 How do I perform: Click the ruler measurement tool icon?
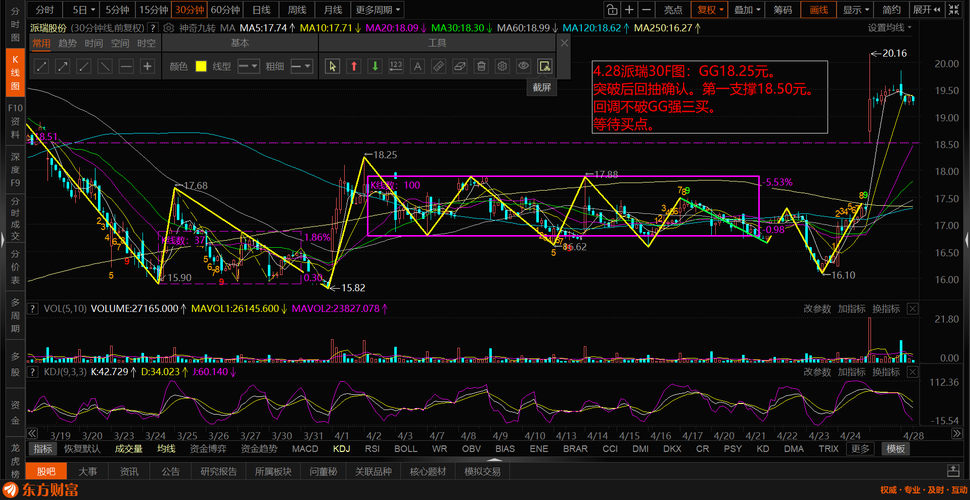click(438, 66)
